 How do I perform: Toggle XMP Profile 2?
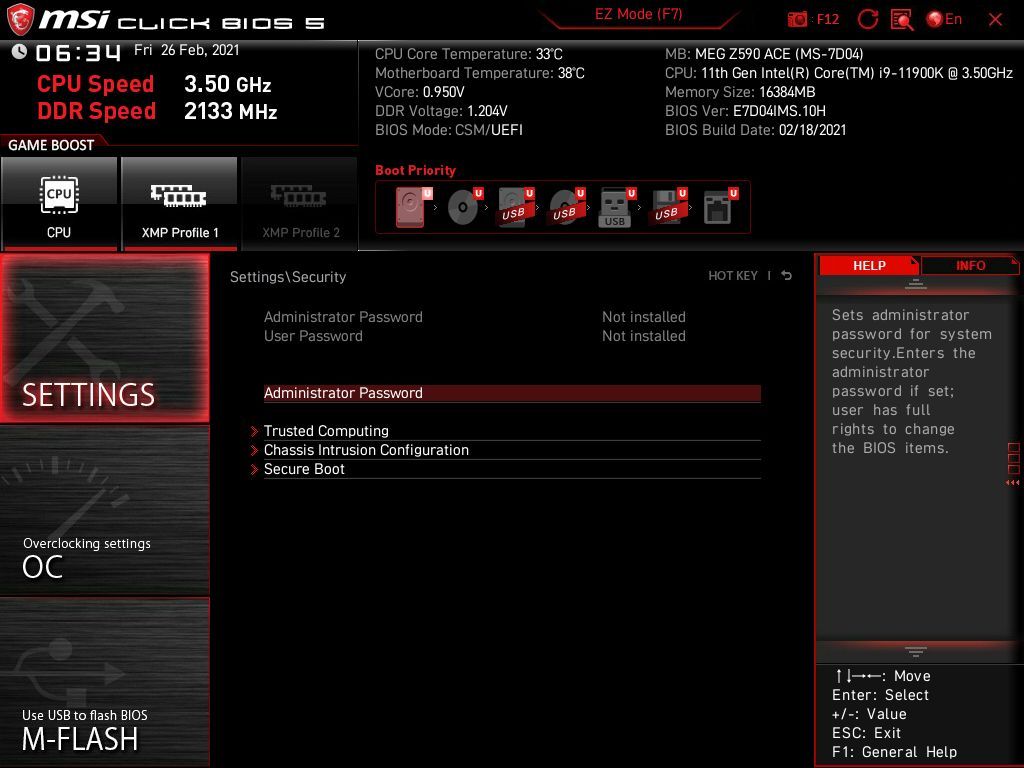(x=300, y=203)
